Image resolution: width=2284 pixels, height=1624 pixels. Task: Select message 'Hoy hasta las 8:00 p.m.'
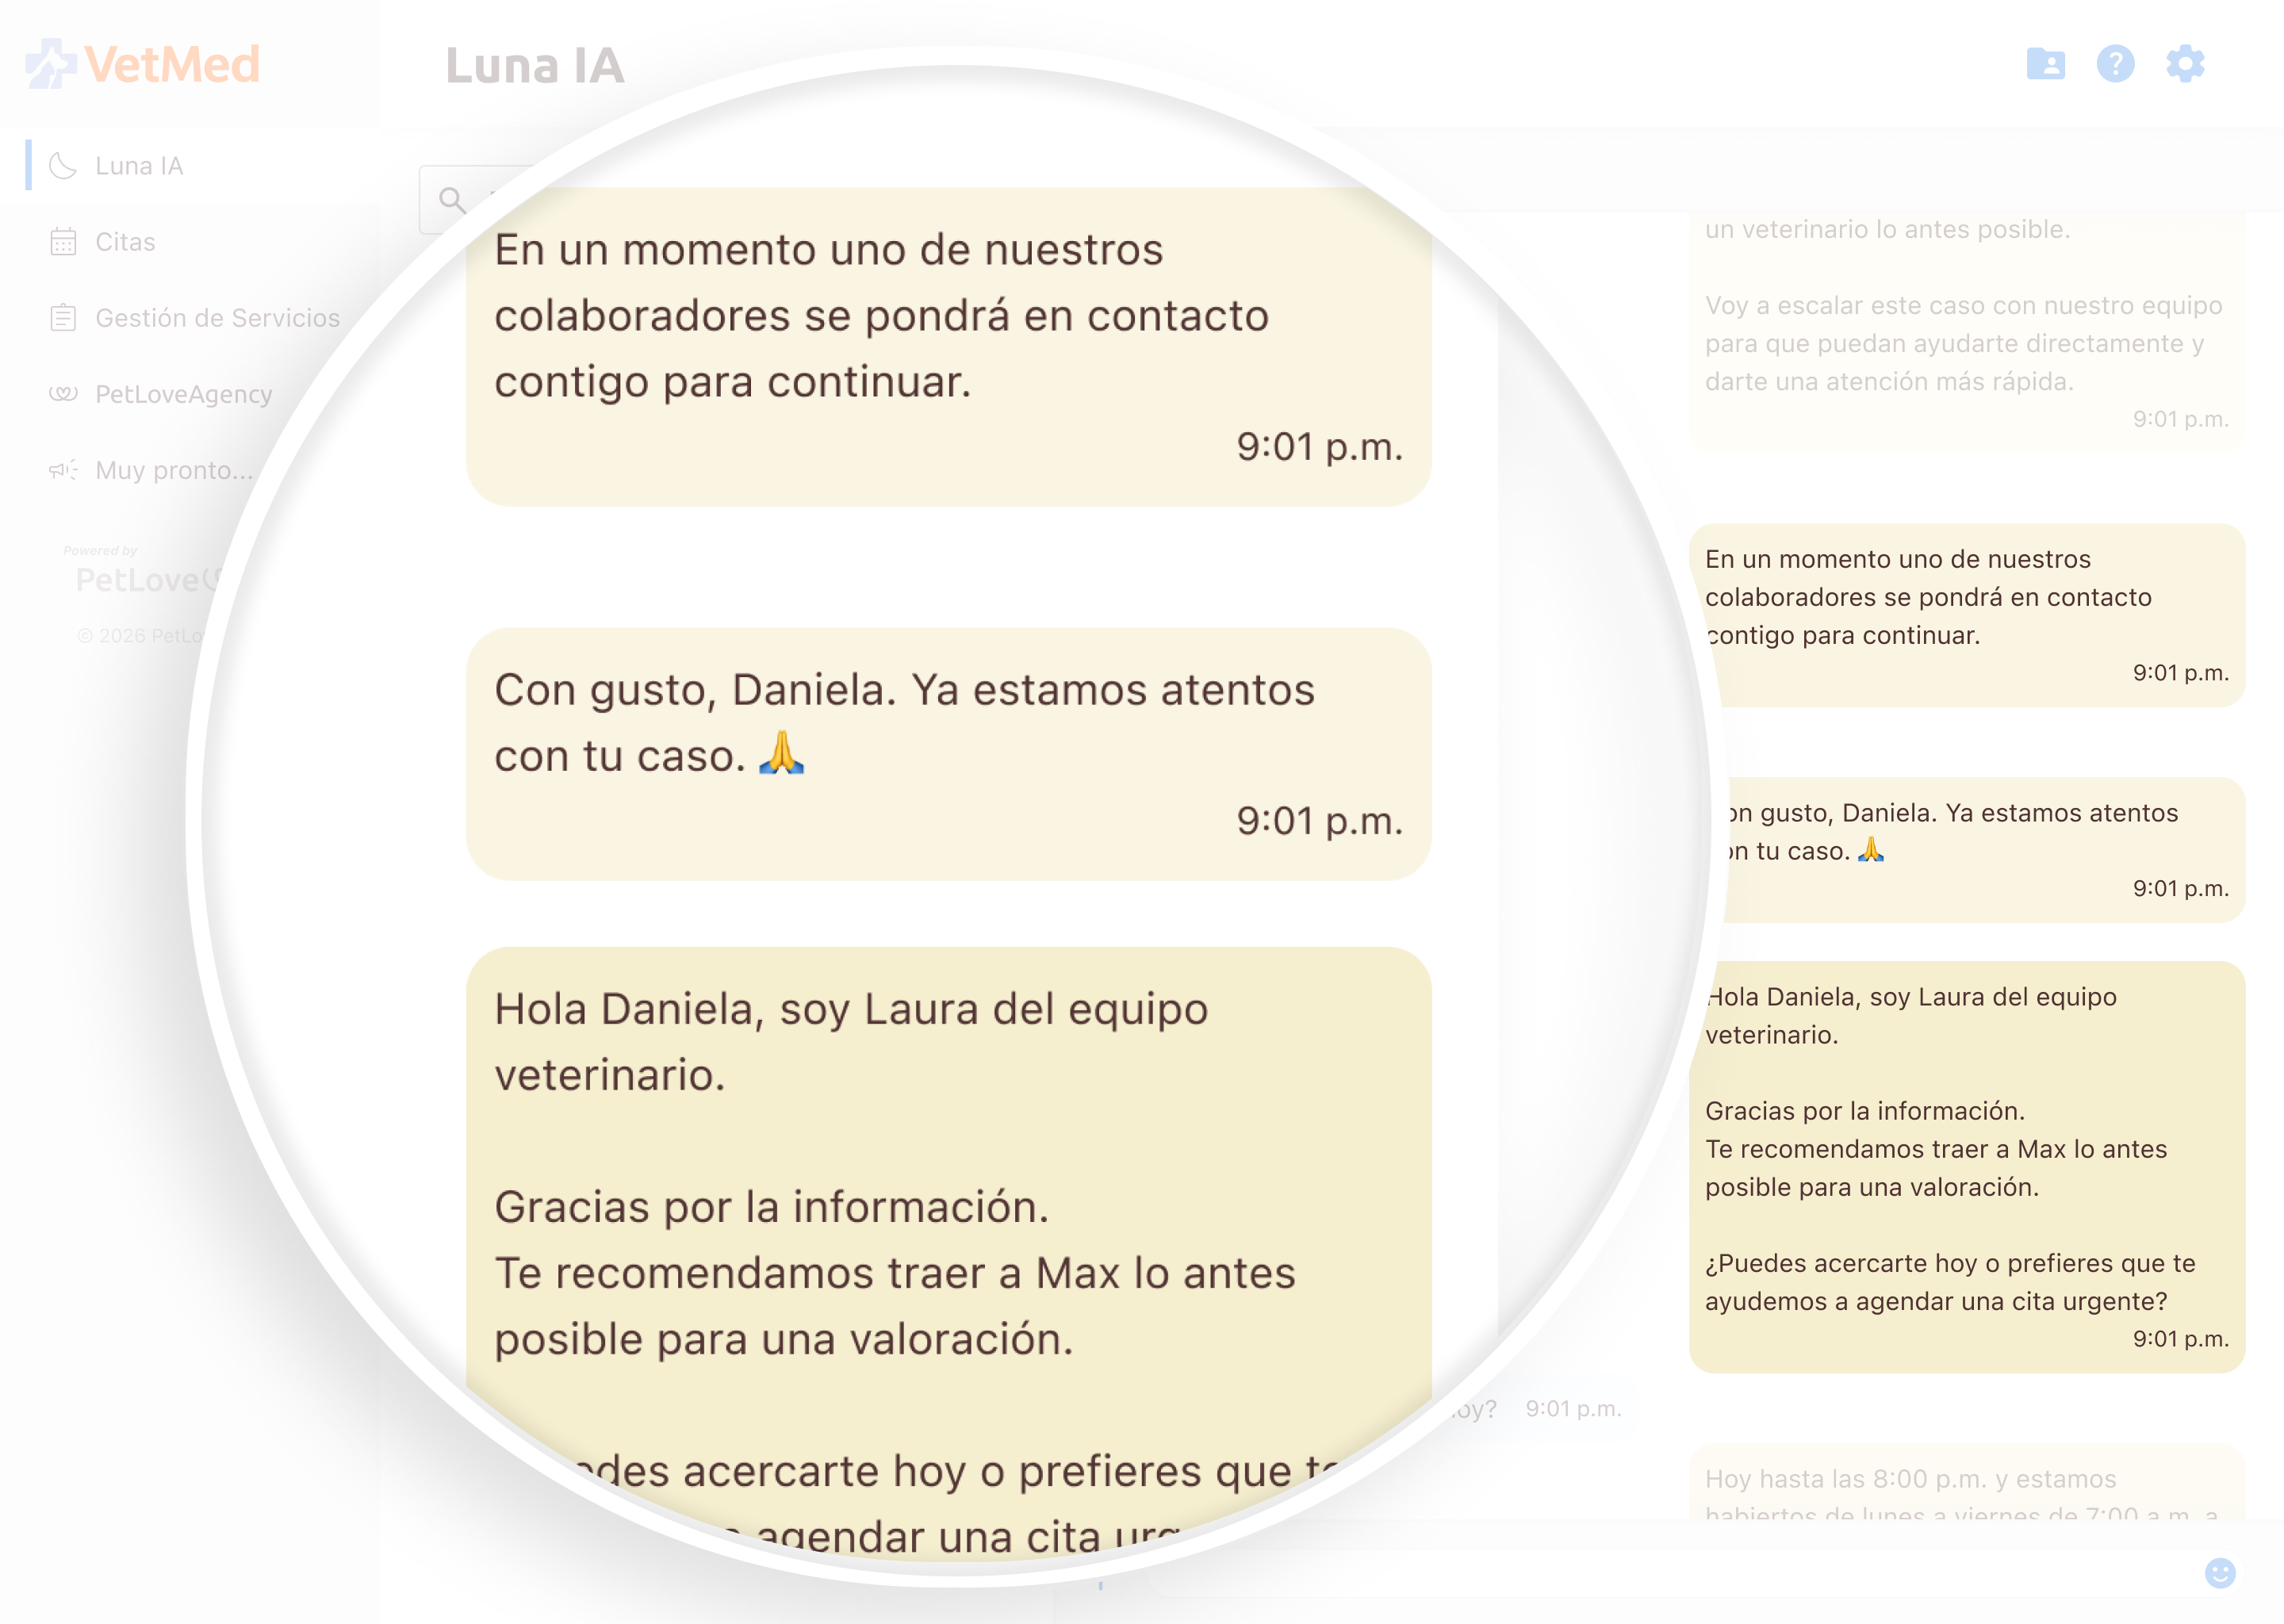coord(1967,1482)
